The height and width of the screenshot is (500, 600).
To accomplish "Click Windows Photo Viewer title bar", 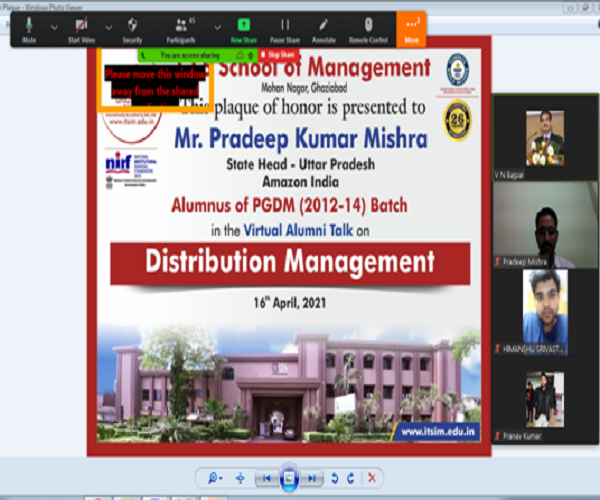I will (300, 7).
